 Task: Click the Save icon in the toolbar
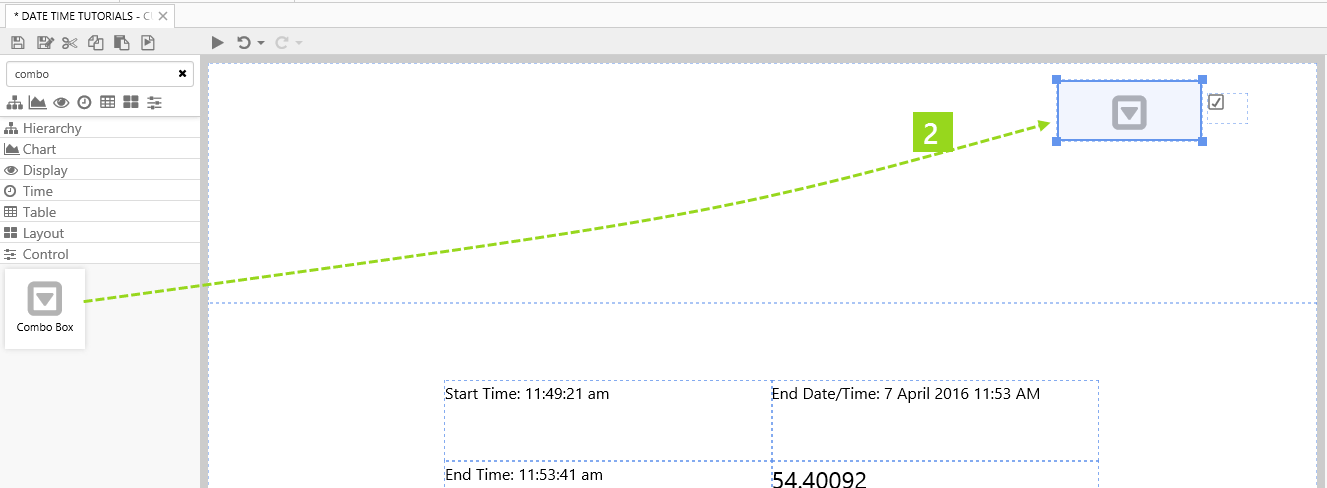tap(16, 42)
